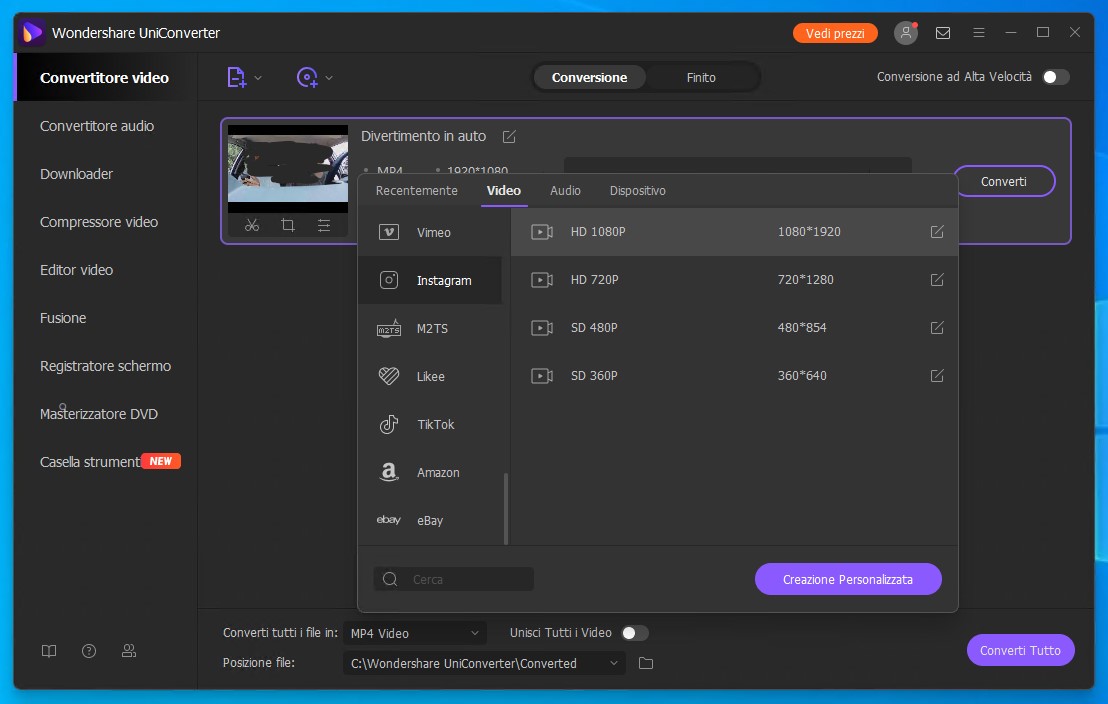Toggle Conversione ad Alta Velocità switch

click(1056, 77)
